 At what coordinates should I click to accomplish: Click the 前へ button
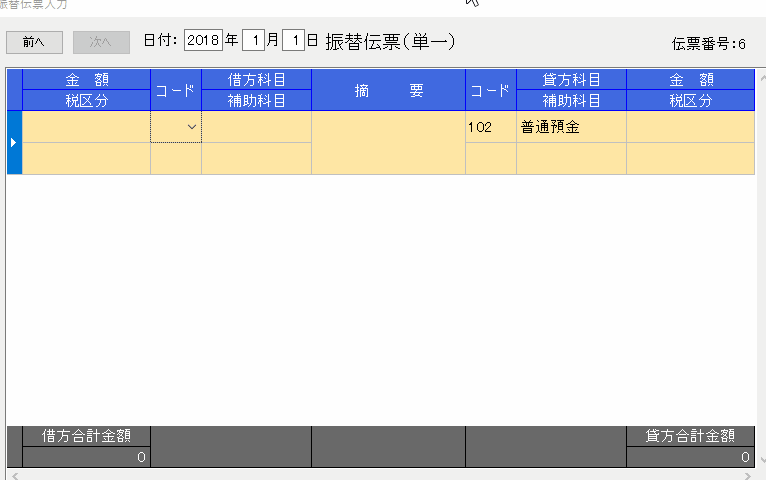34,42
